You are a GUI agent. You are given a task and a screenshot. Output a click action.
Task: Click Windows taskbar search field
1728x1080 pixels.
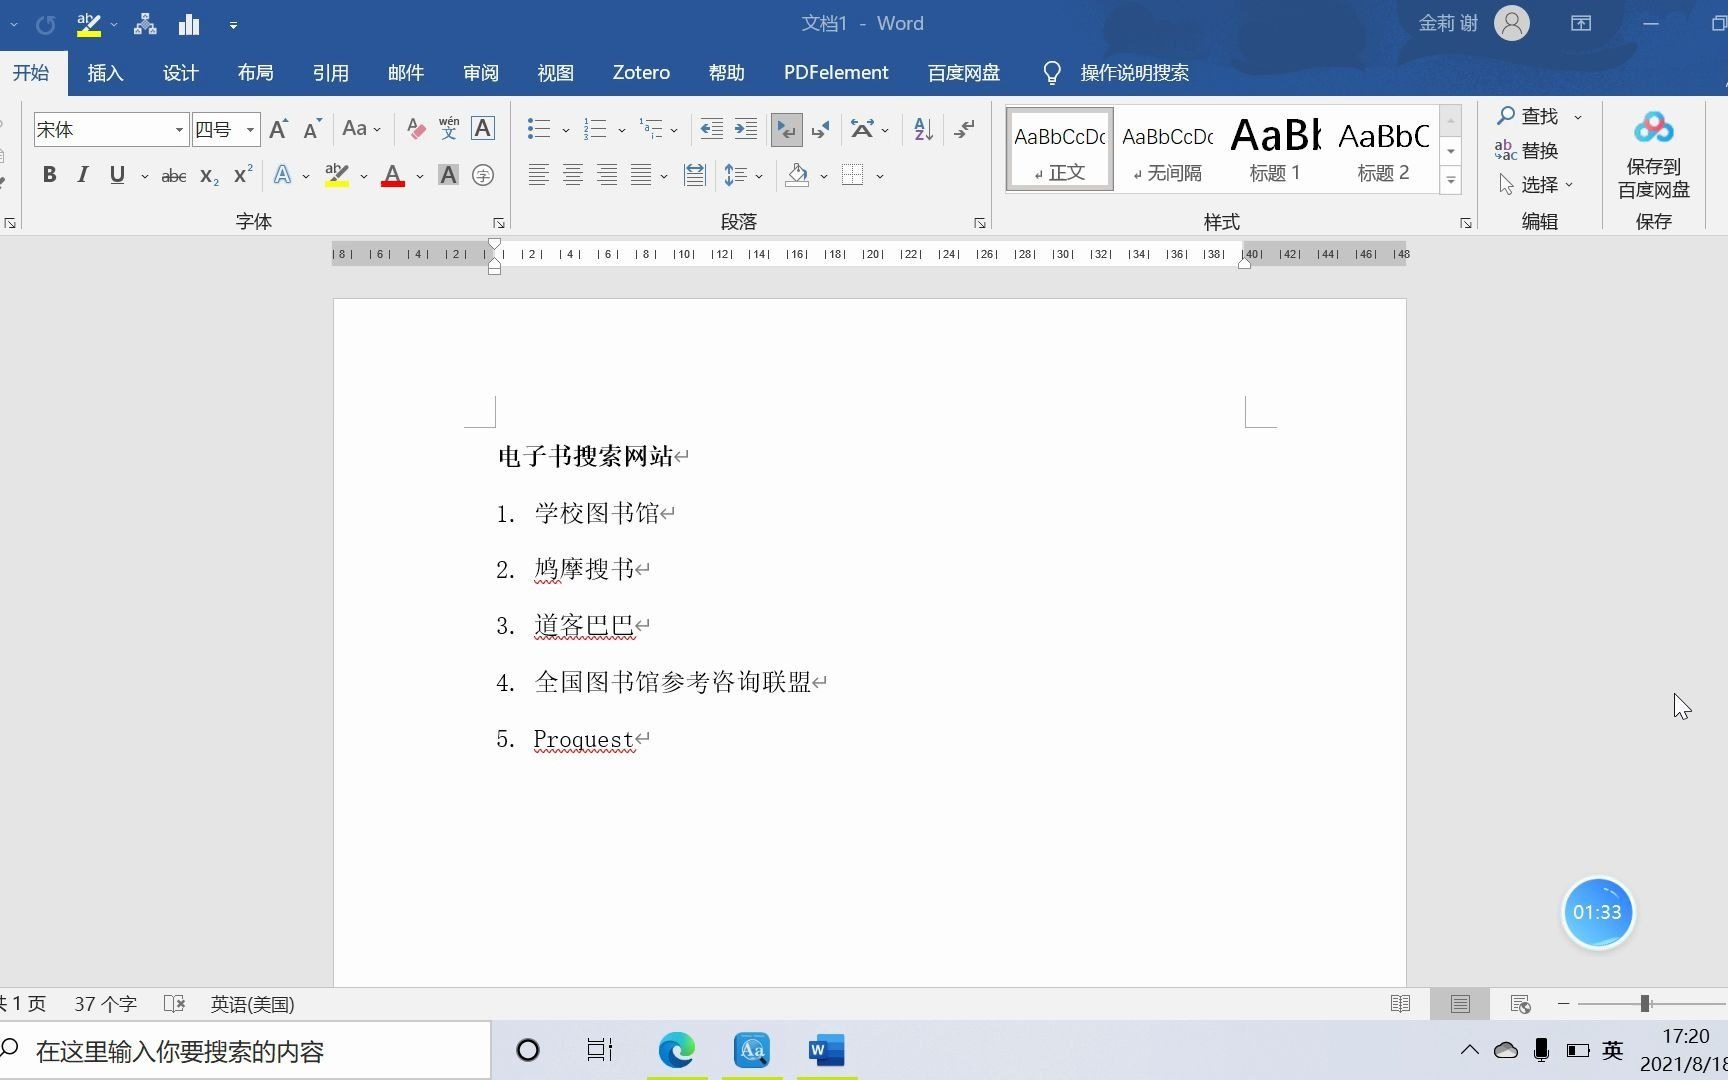click(x=245, y=1050)
